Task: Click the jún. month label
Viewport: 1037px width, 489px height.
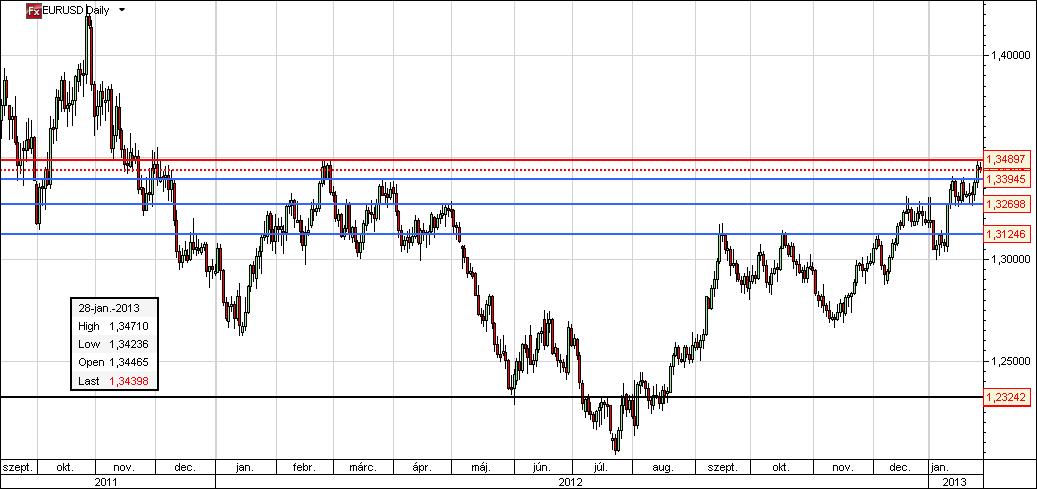Action: [x=541, y=468]
